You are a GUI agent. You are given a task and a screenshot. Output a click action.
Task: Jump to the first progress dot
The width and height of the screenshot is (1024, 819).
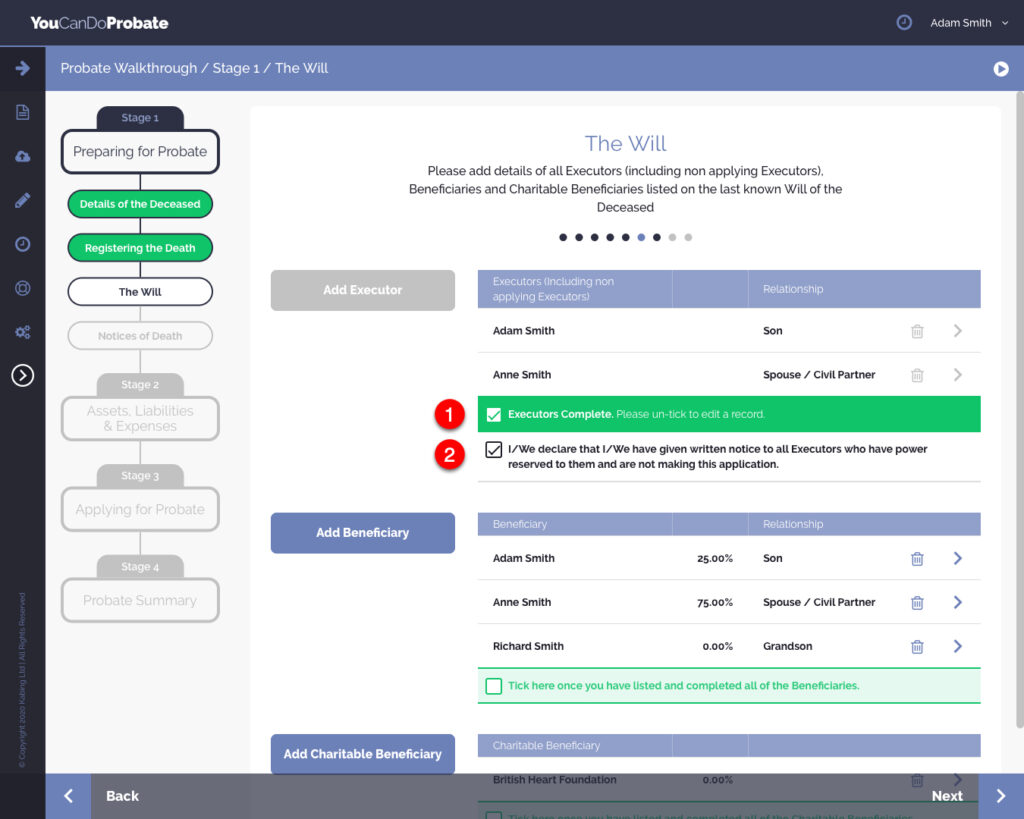(563, 238)
